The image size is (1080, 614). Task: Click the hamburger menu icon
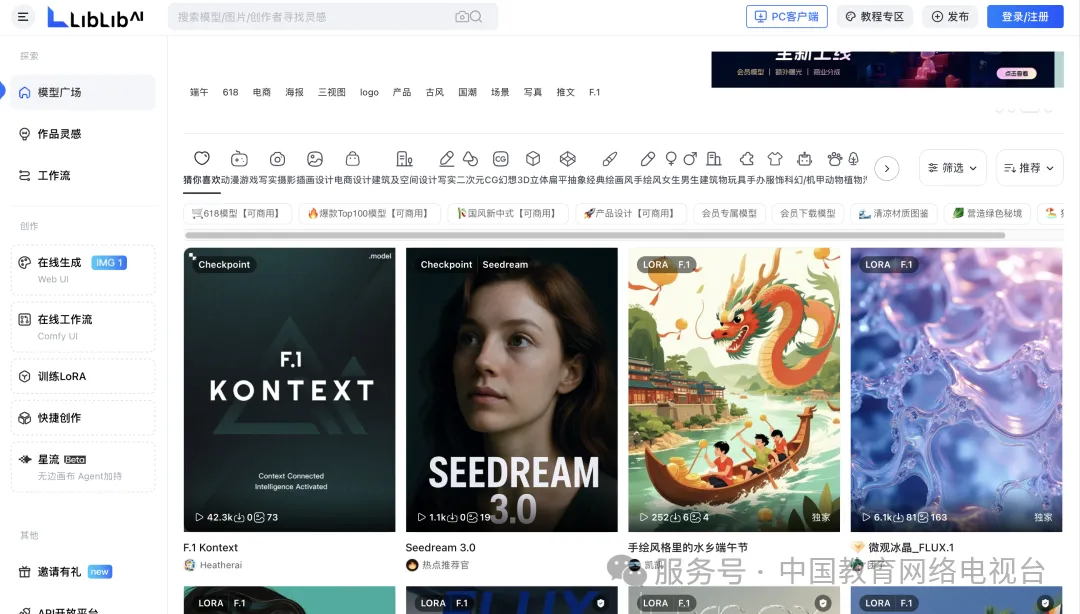[x=23, y=17]
